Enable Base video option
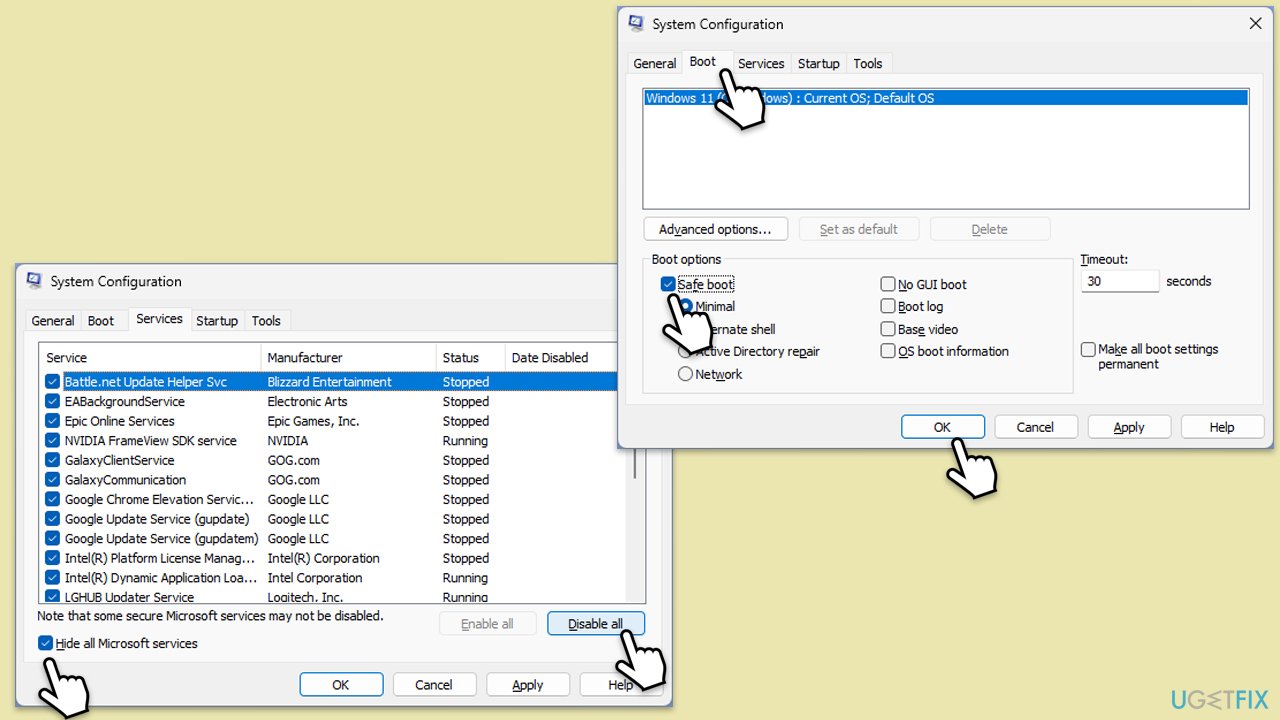 coord(888,329)
